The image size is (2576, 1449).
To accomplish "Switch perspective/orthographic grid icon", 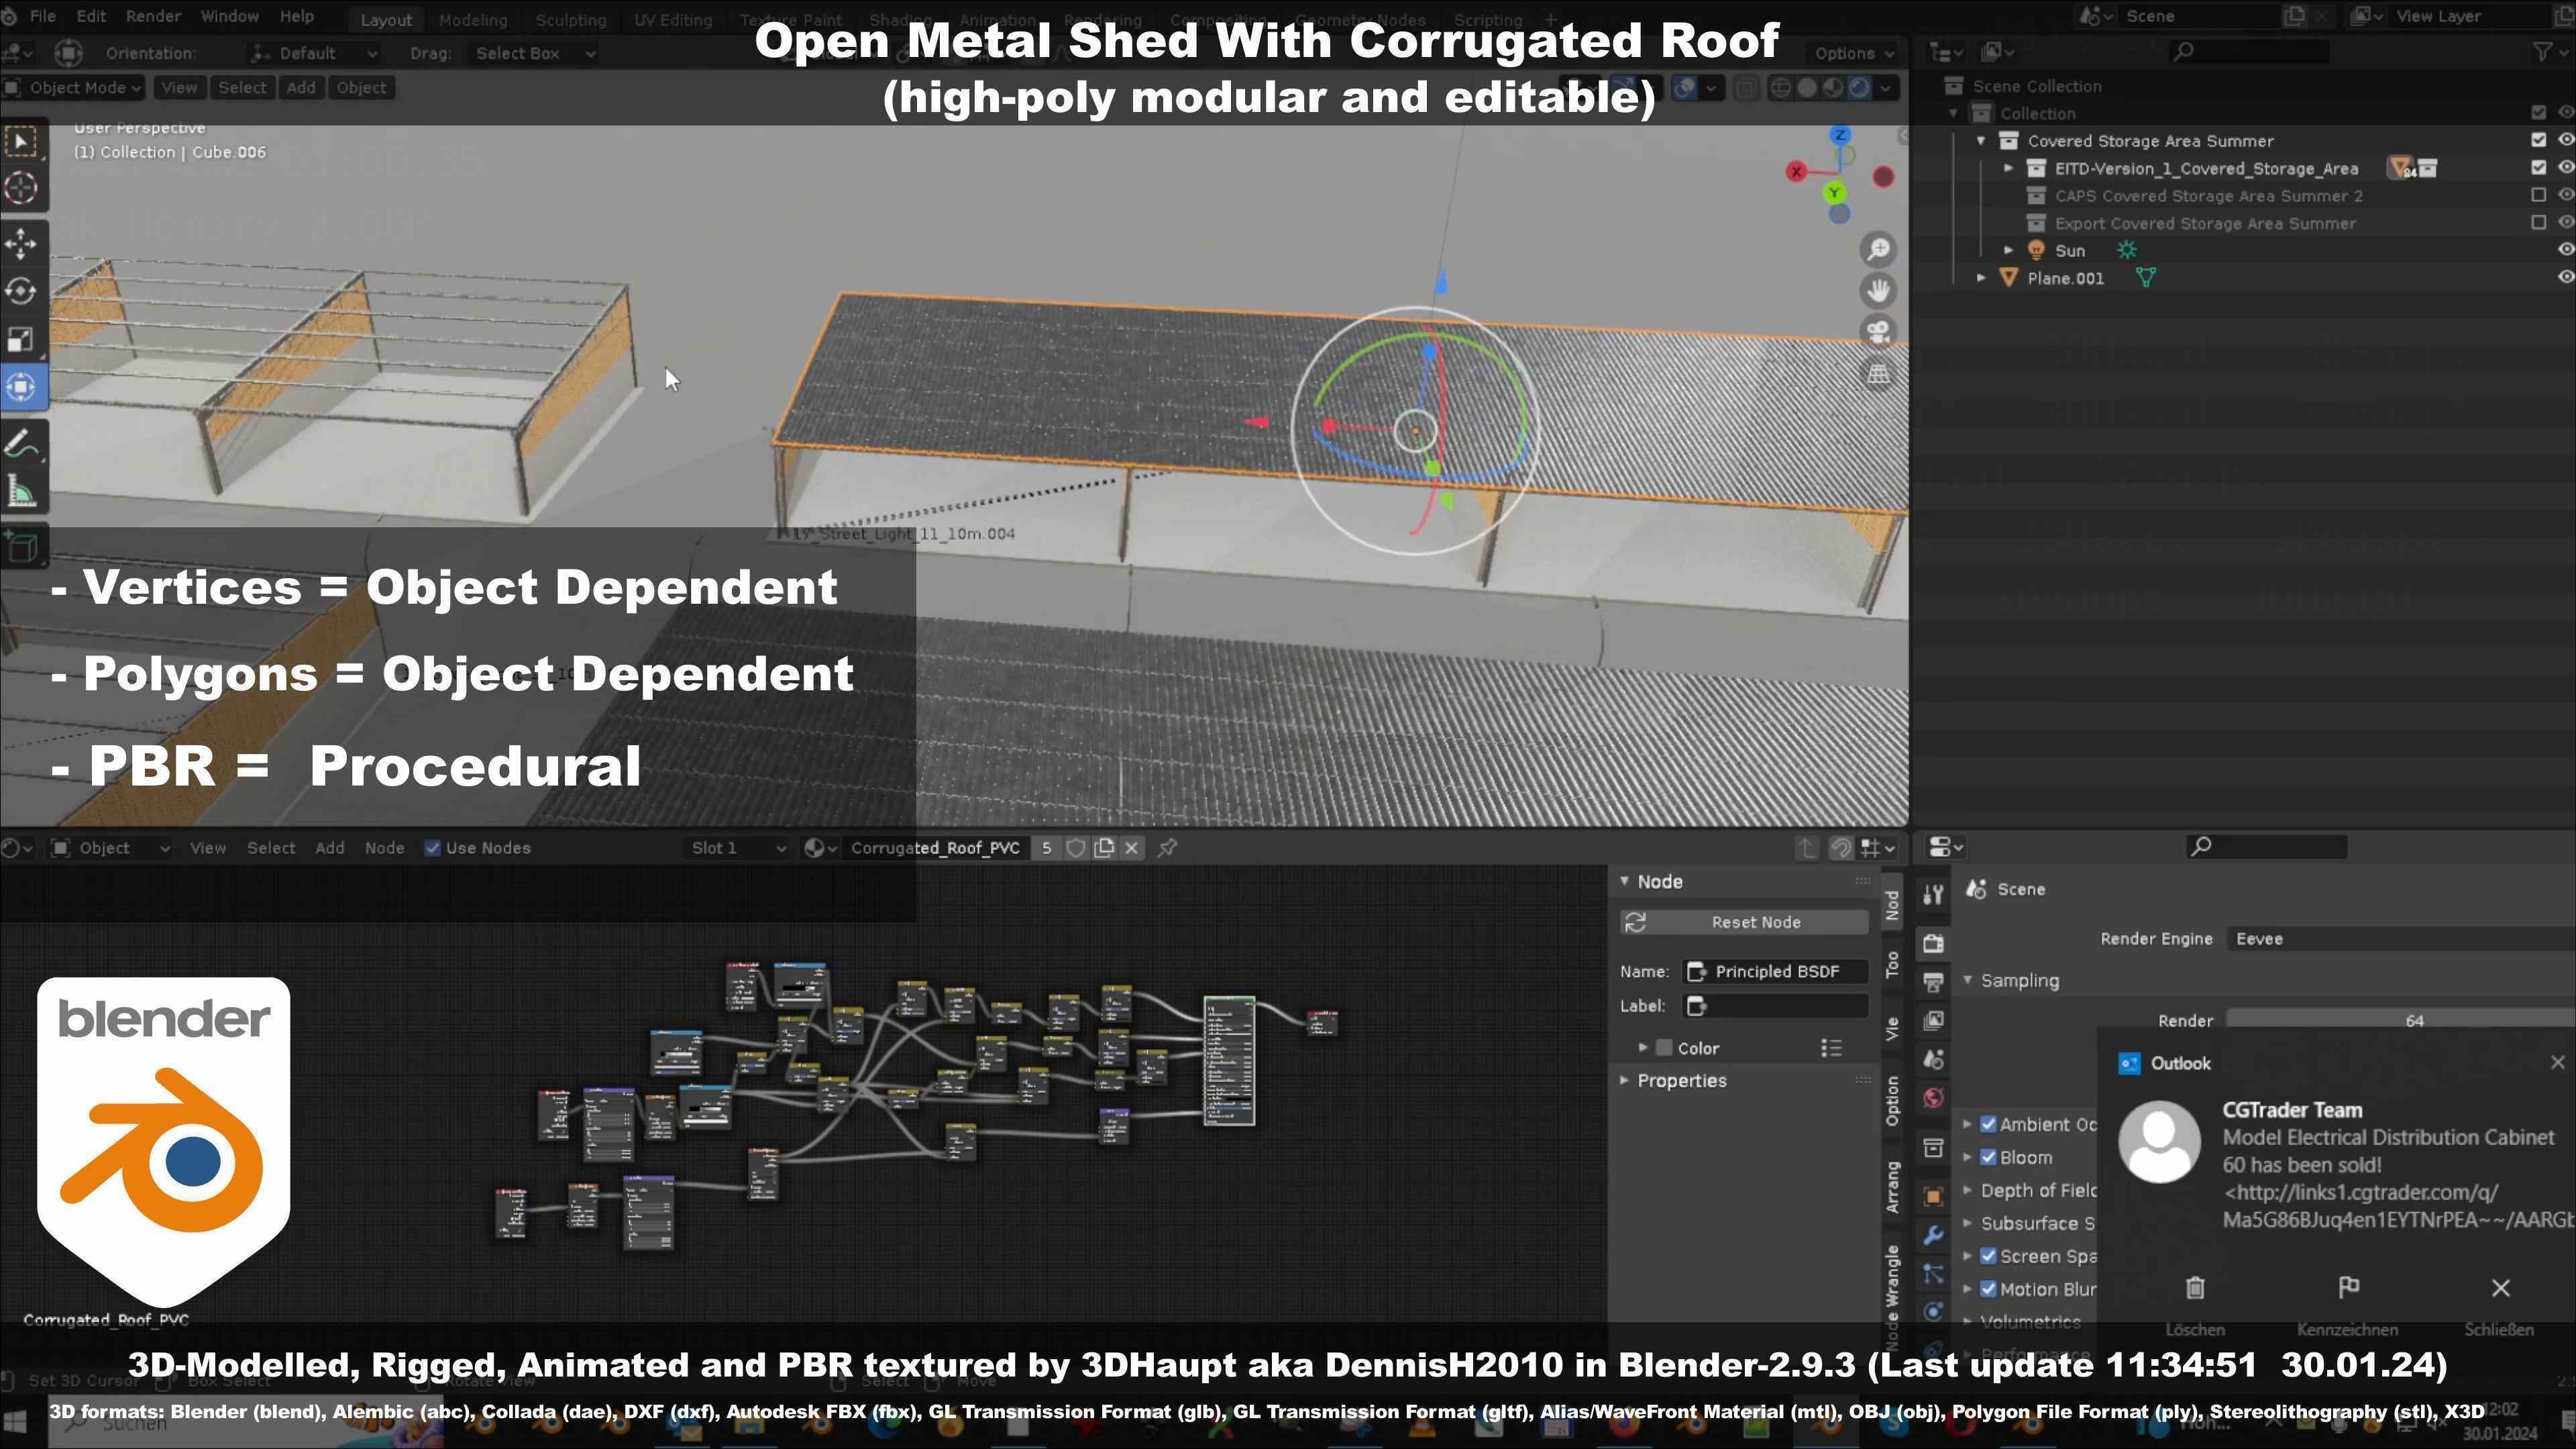I will tap(1879, 374).
